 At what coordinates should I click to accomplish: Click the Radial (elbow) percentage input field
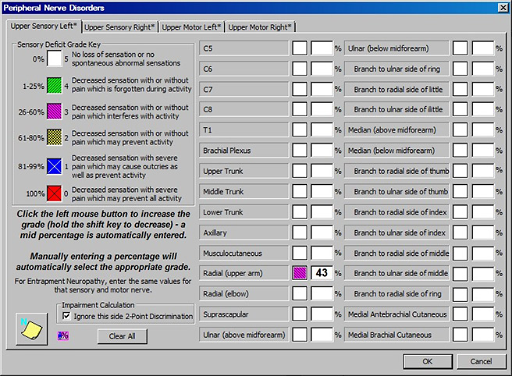click(x=322, y=294)
